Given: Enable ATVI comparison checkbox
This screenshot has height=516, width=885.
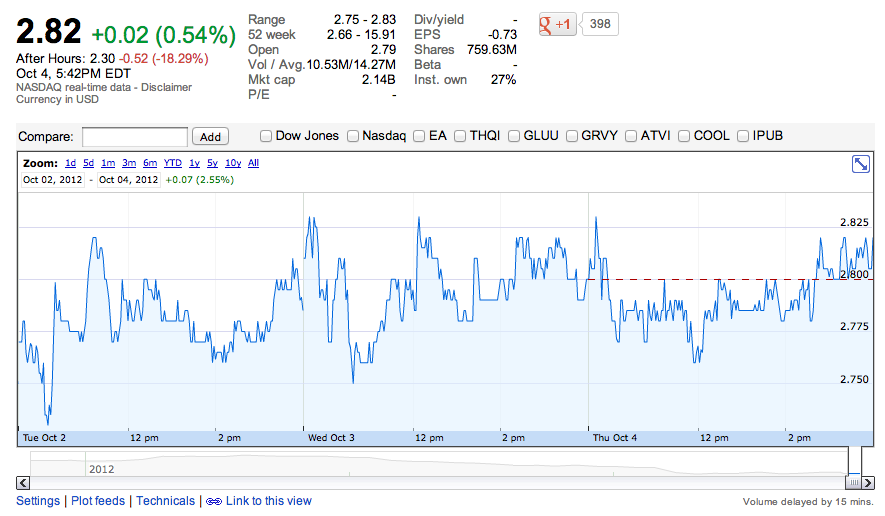Looking at the screenshot, I should tap(631, 136).
